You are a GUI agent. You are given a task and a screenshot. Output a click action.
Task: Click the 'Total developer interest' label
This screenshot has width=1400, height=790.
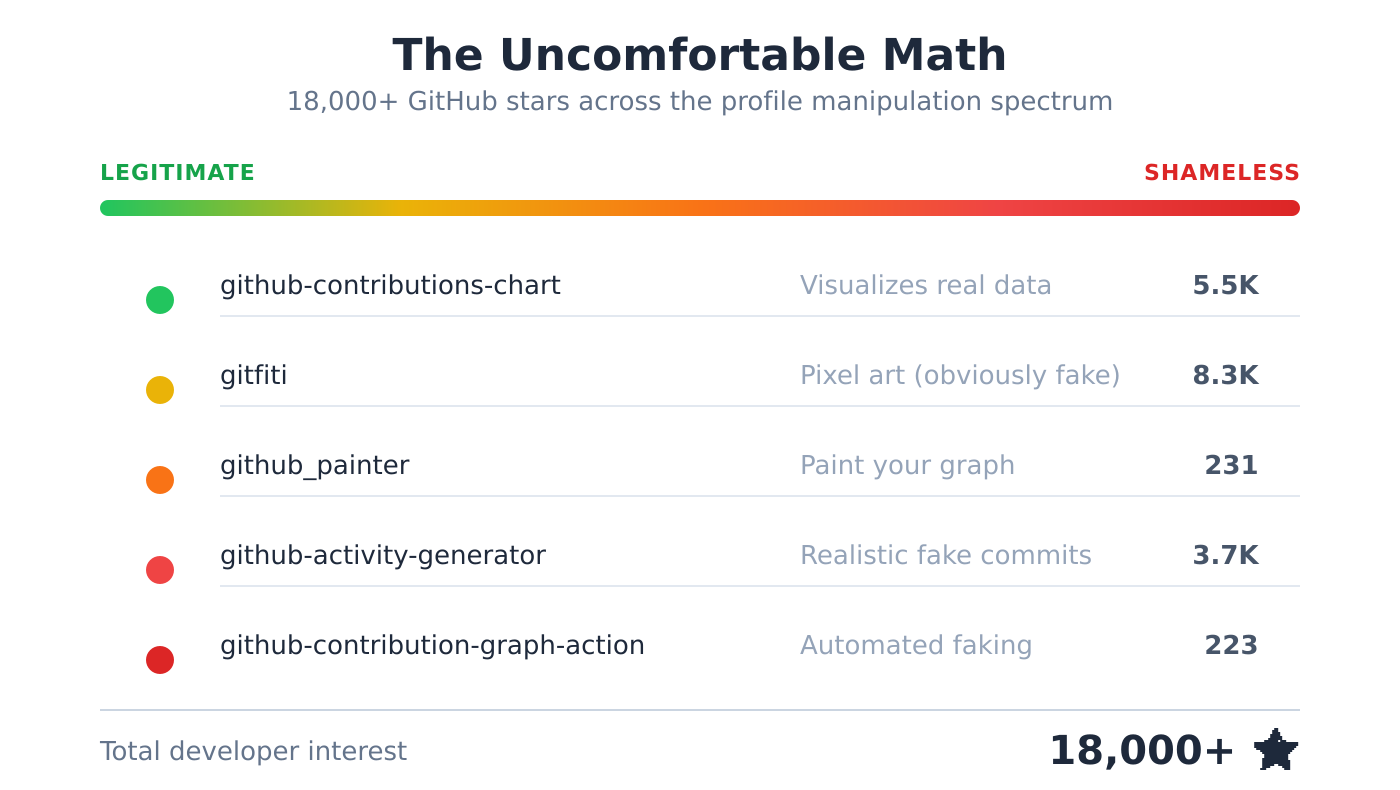point(253,752)
